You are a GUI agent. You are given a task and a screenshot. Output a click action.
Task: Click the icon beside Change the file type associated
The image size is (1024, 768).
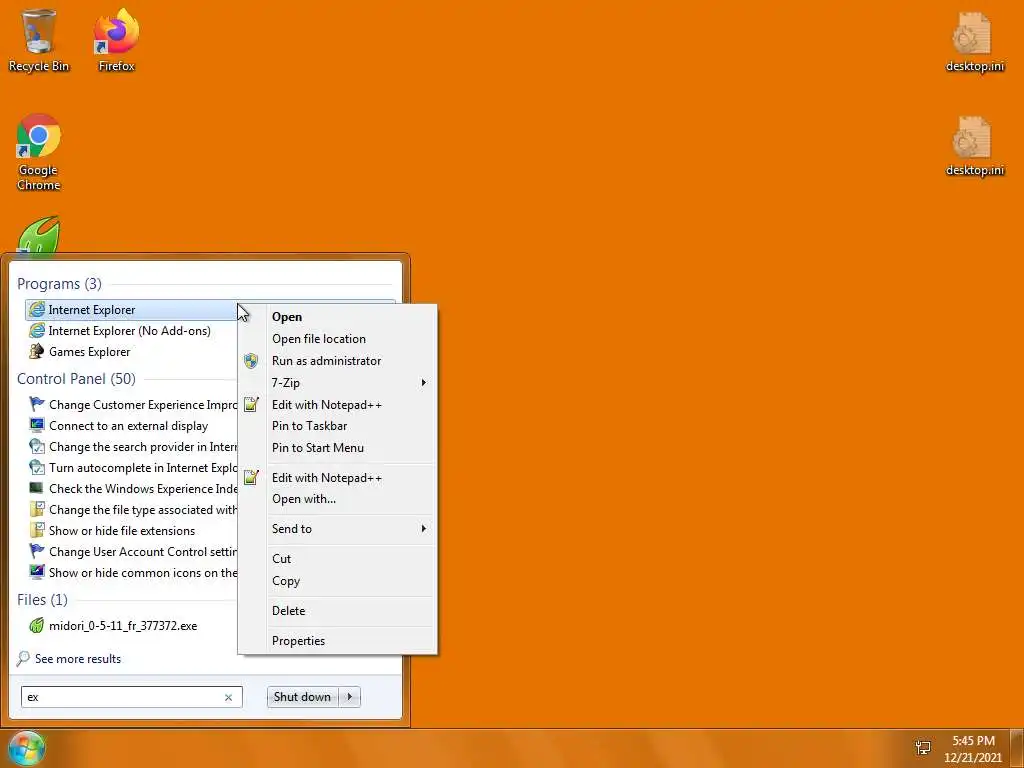pyautogui.click(x=37, y=509)
